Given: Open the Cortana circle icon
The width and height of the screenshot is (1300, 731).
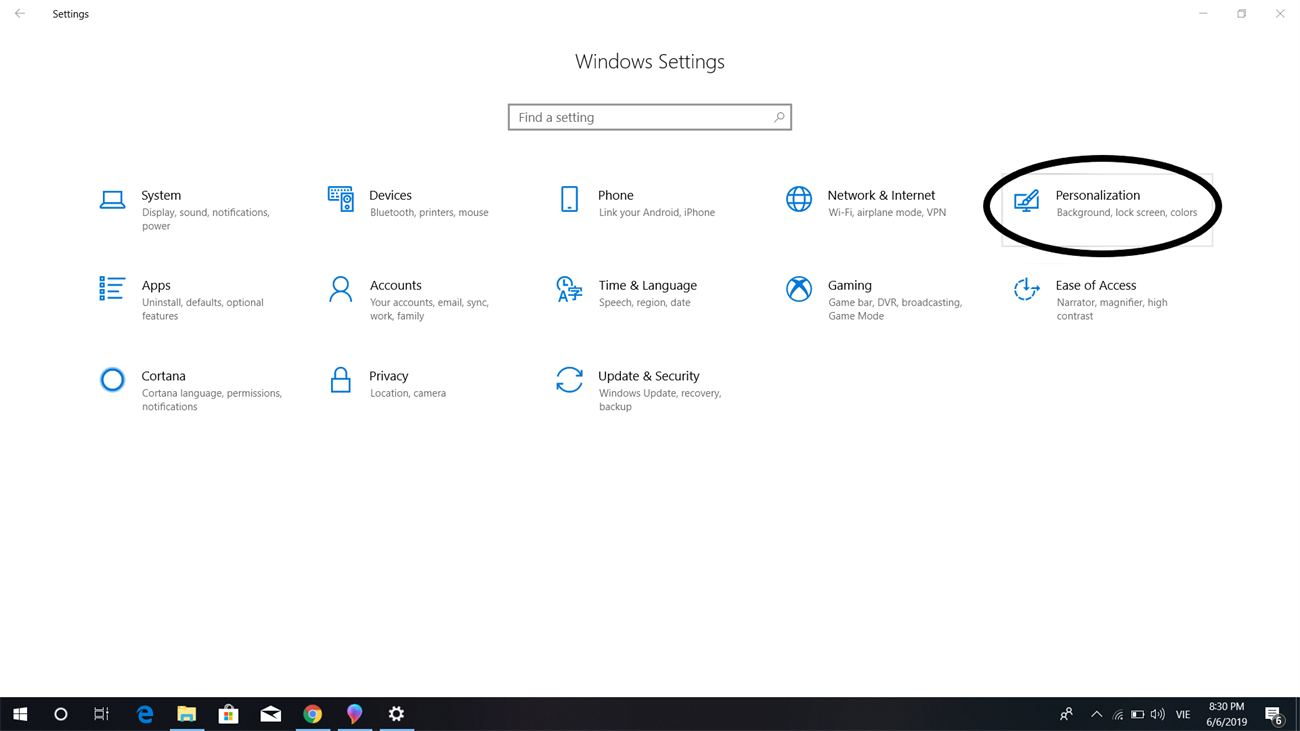Looking at the screenshot, I should pyautogui.click(x=112, y=380).
